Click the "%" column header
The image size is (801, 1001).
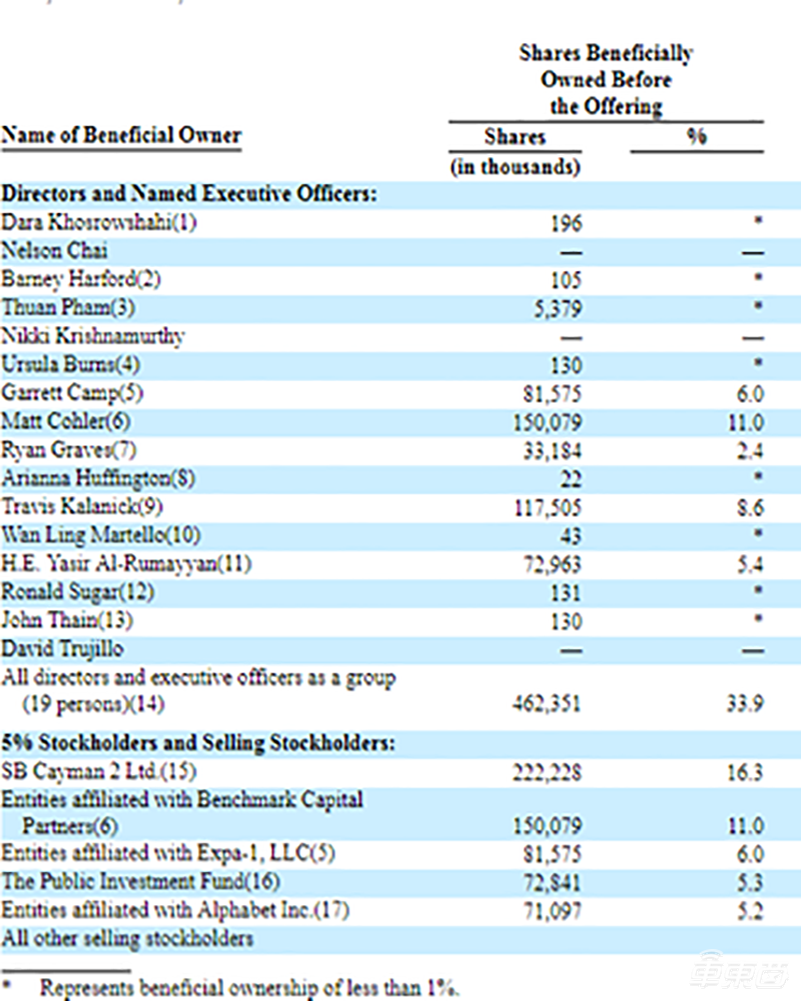coord(696,137)
